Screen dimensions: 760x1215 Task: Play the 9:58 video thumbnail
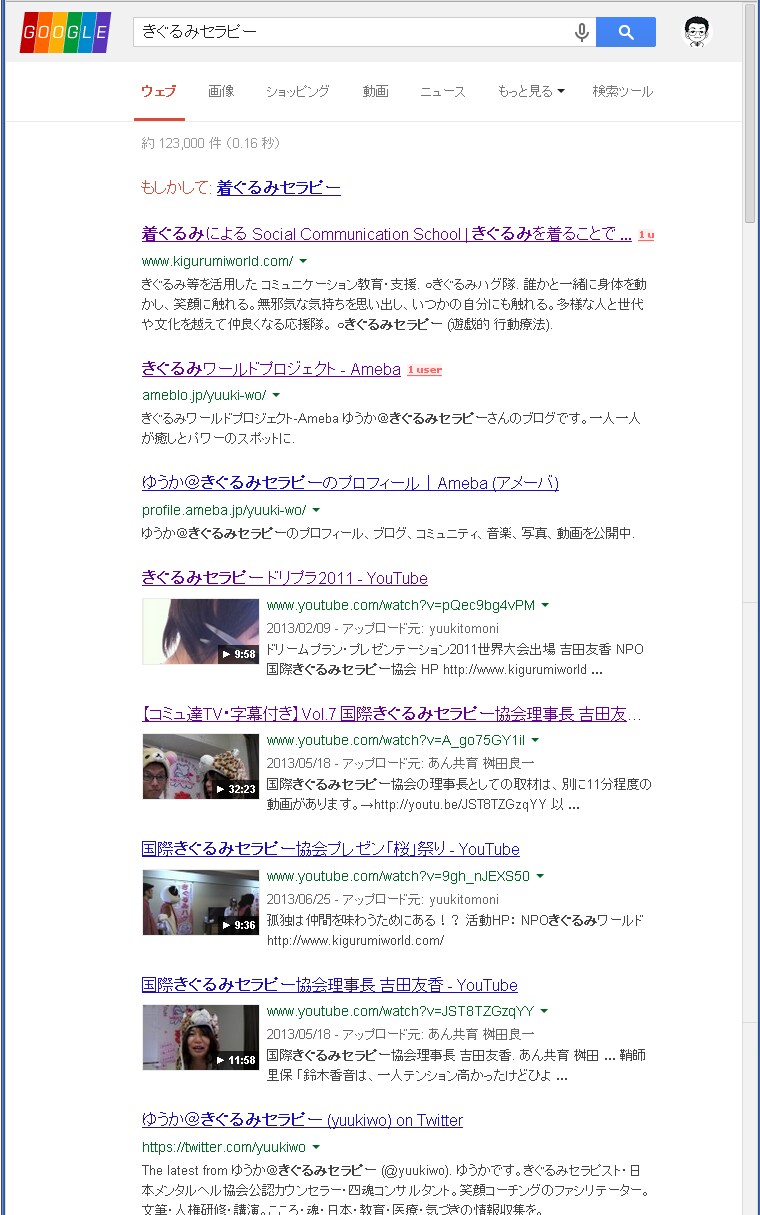(200, 631)
